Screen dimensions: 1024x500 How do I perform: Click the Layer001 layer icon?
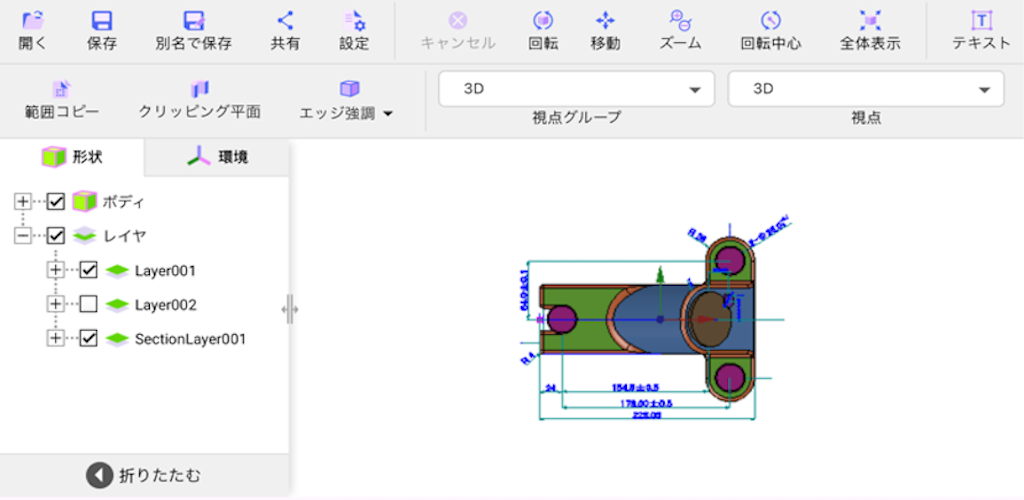pos(117,270)
